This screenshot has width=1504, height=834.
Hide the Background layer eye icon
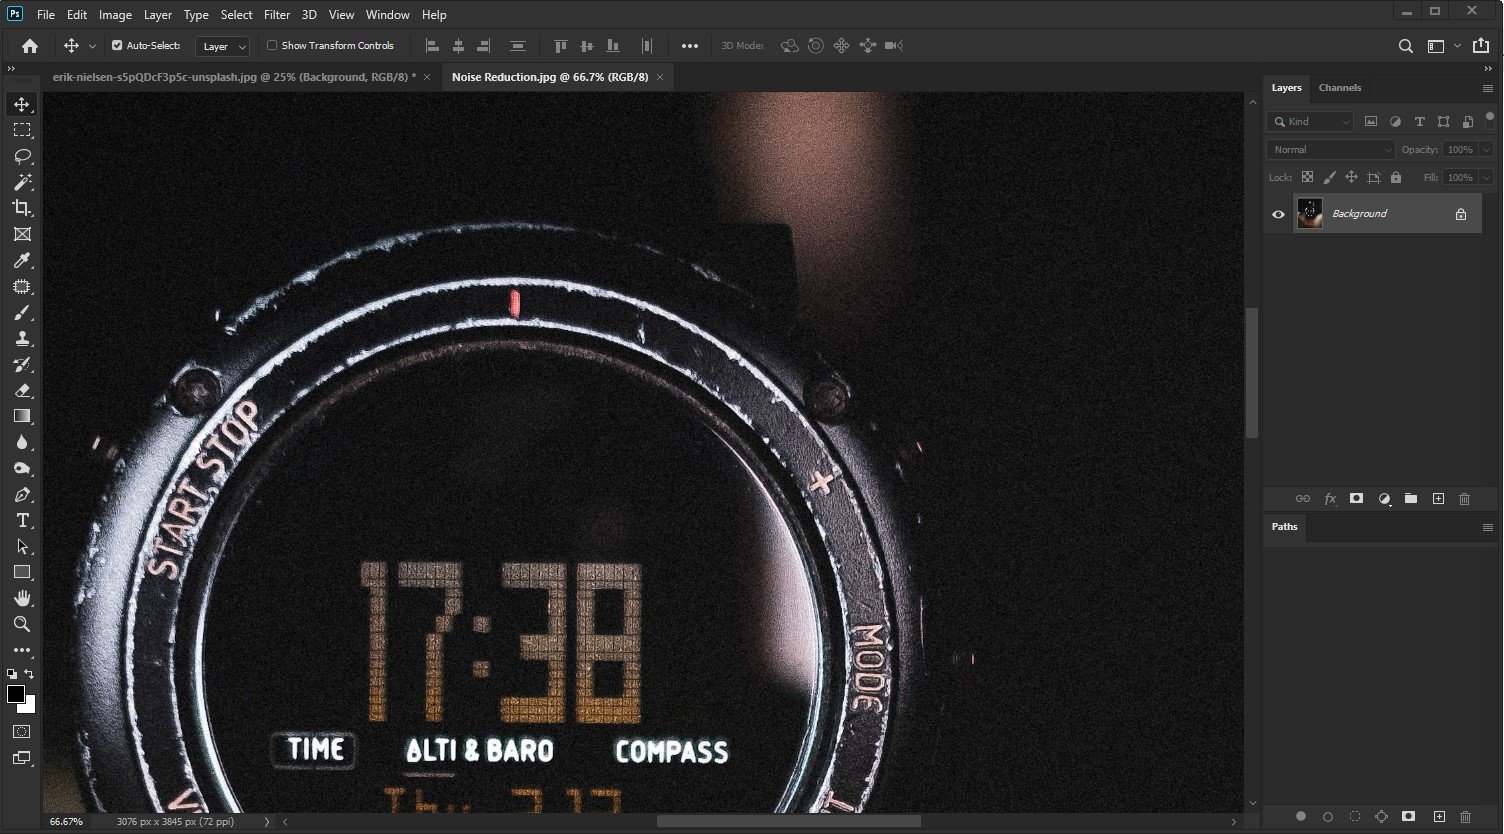1278,214
